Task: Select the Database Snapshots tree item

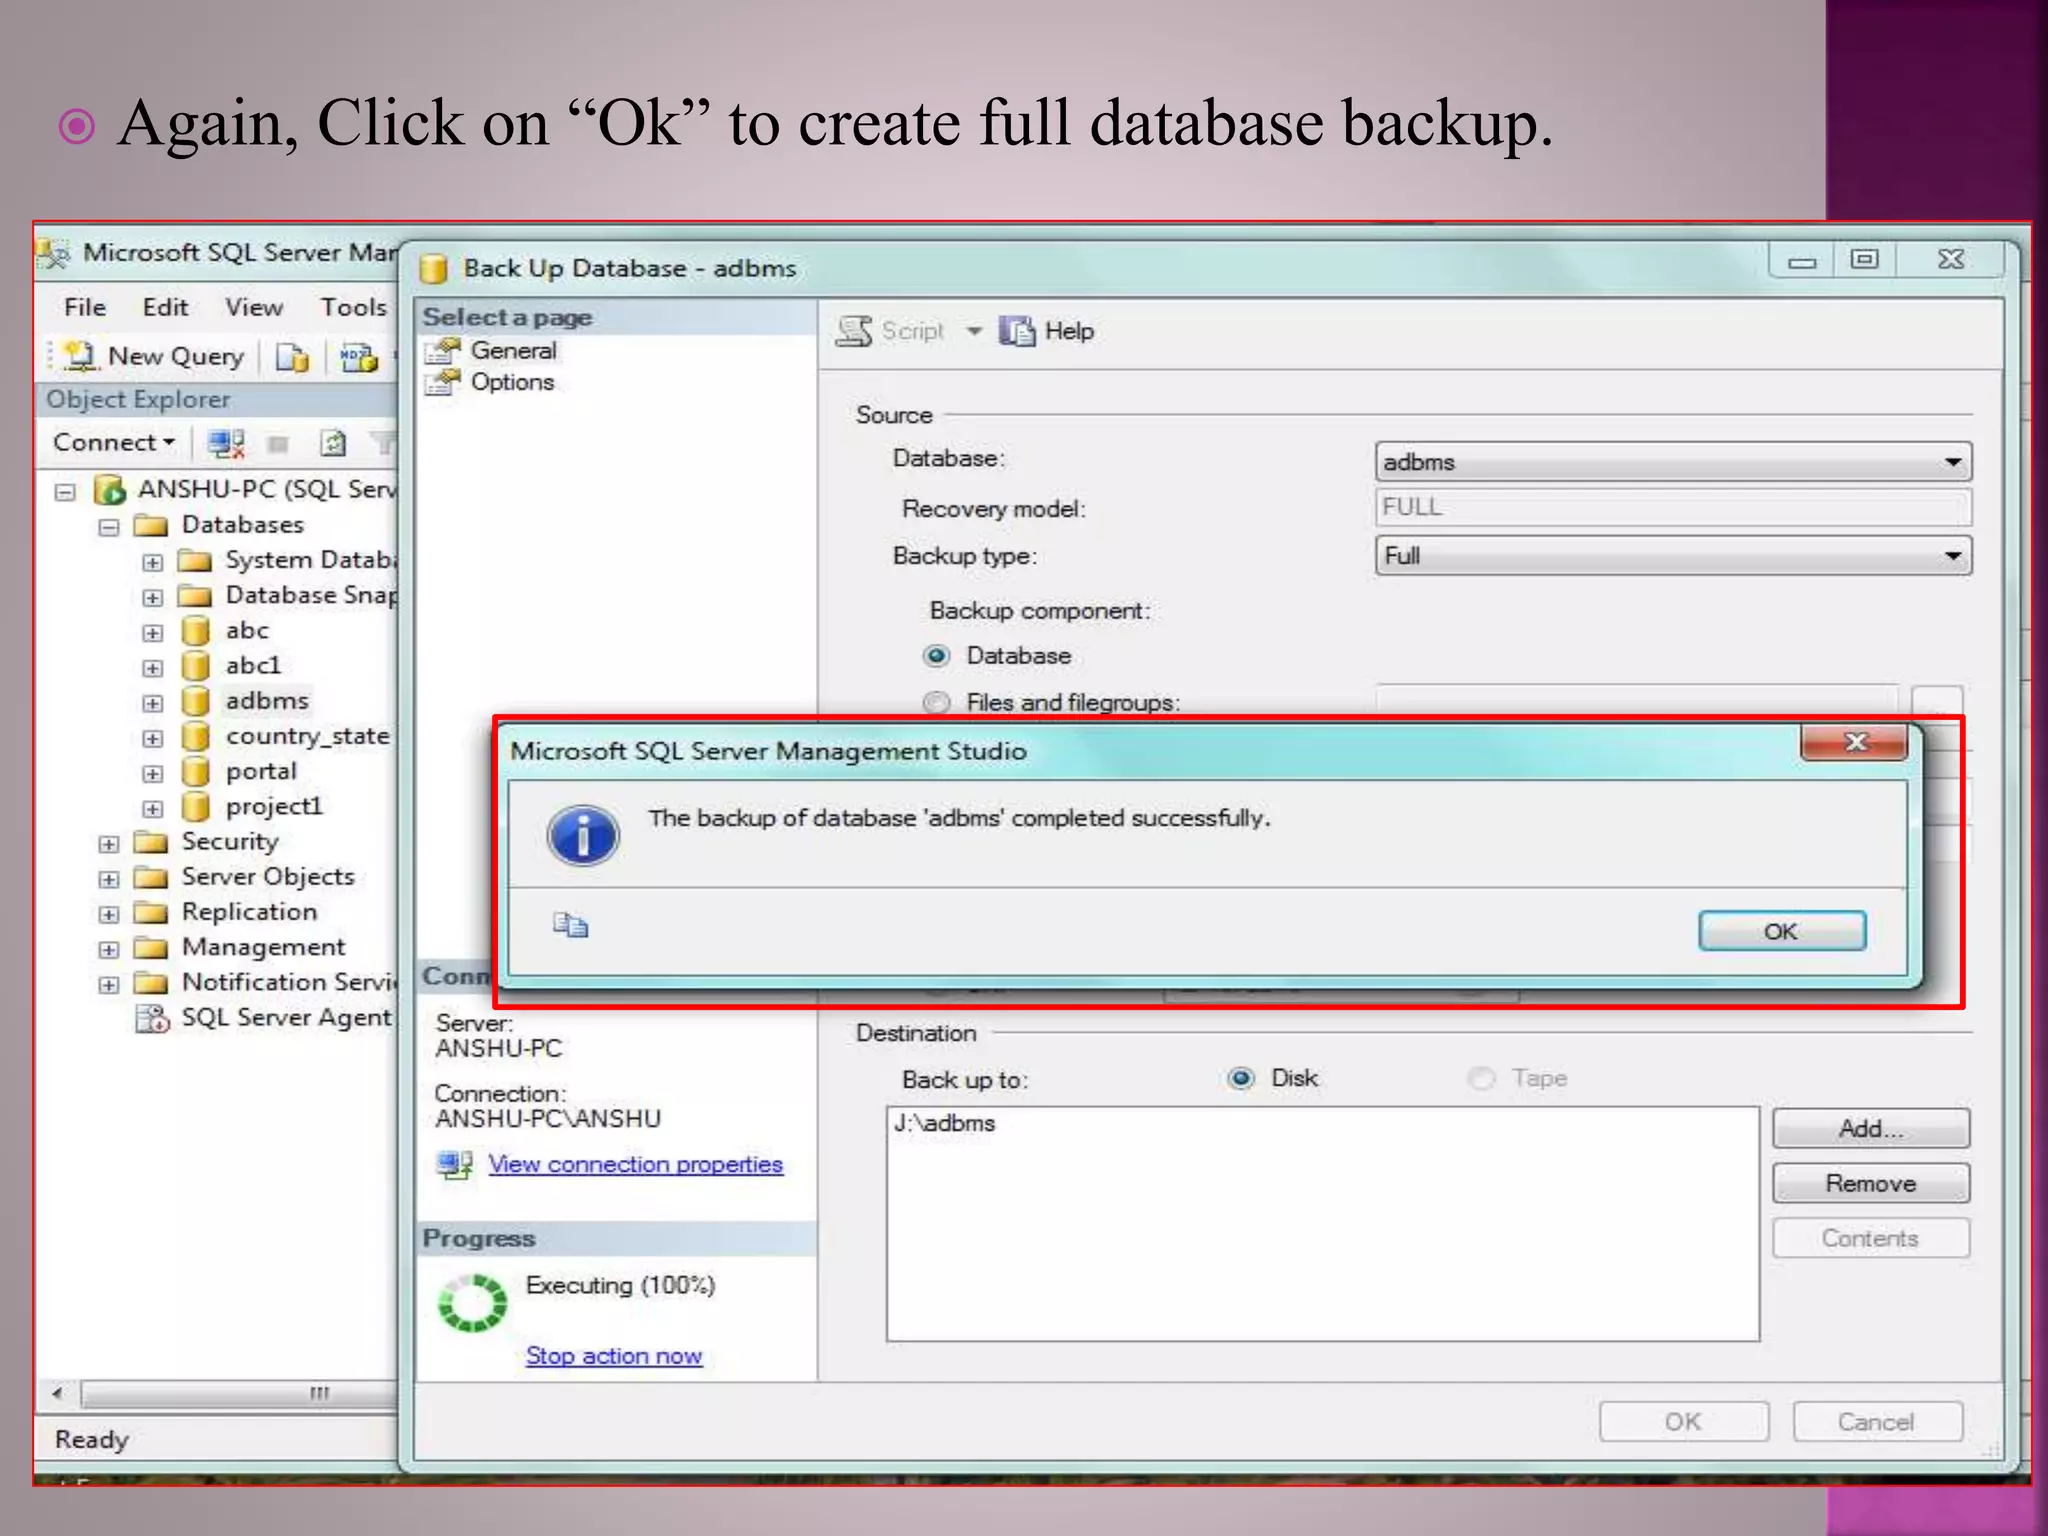Action: (310, 595)
